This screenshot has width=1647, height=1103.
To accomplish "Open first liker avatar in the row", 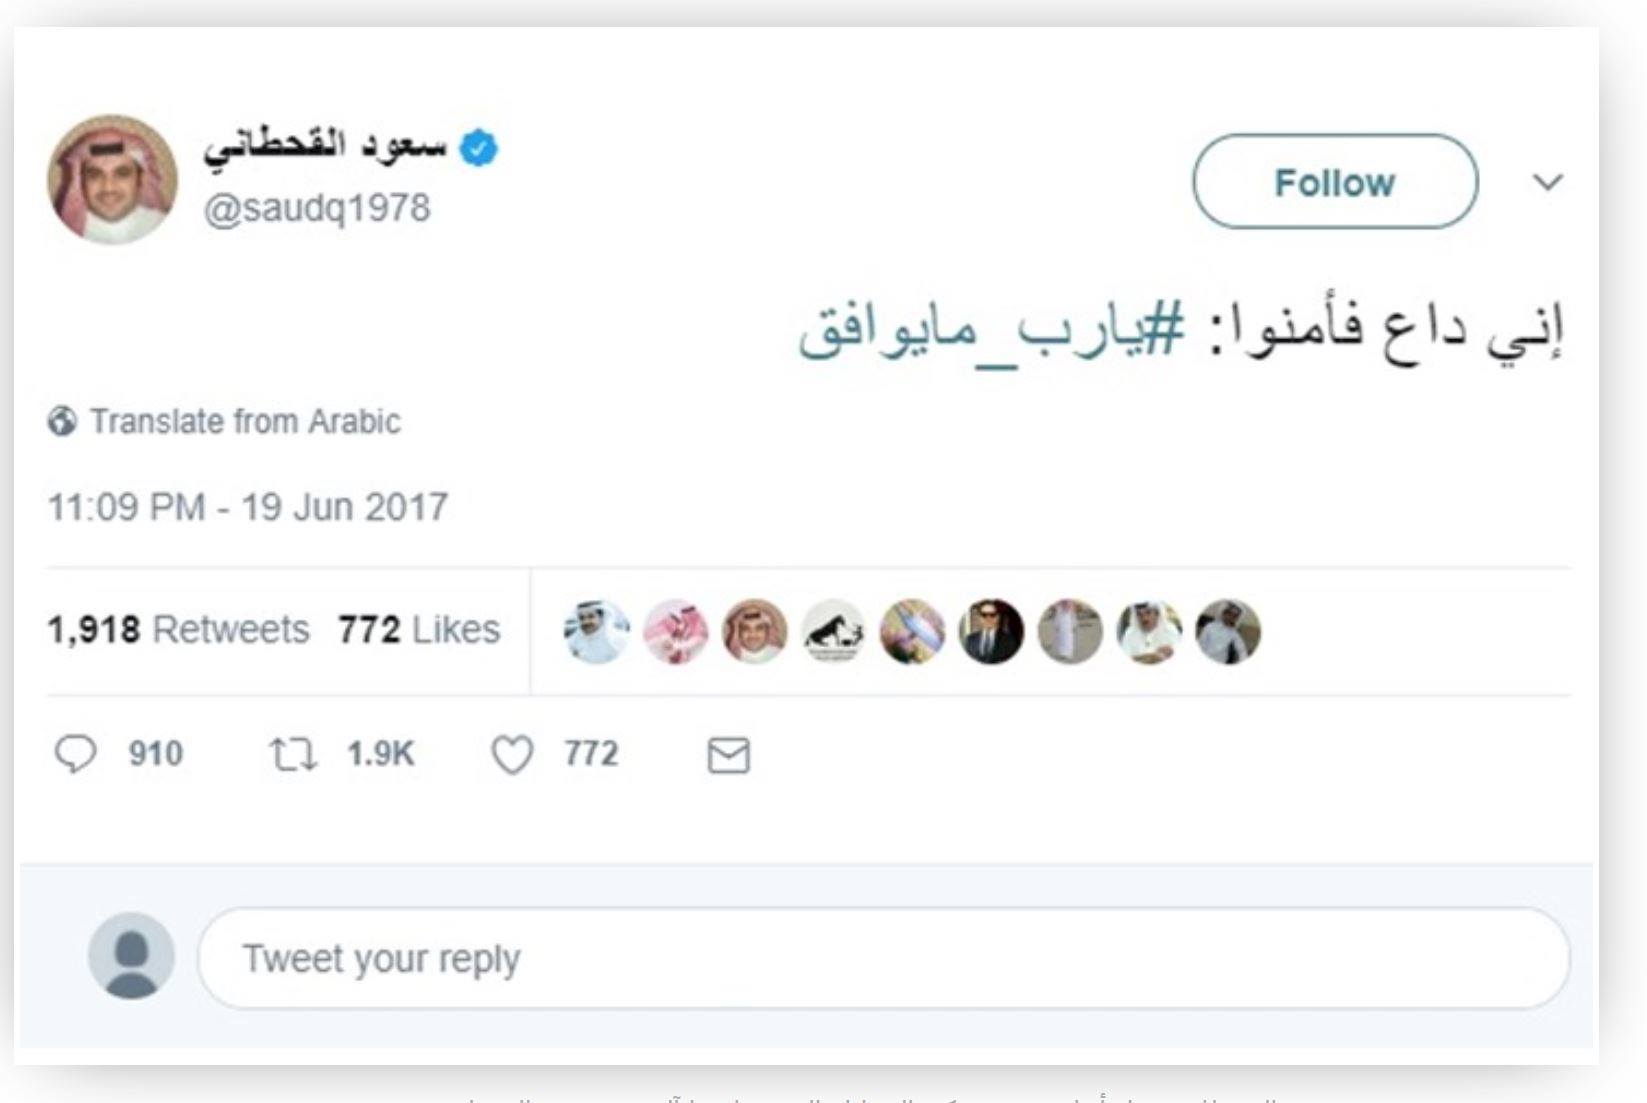I will coord(597,632).
